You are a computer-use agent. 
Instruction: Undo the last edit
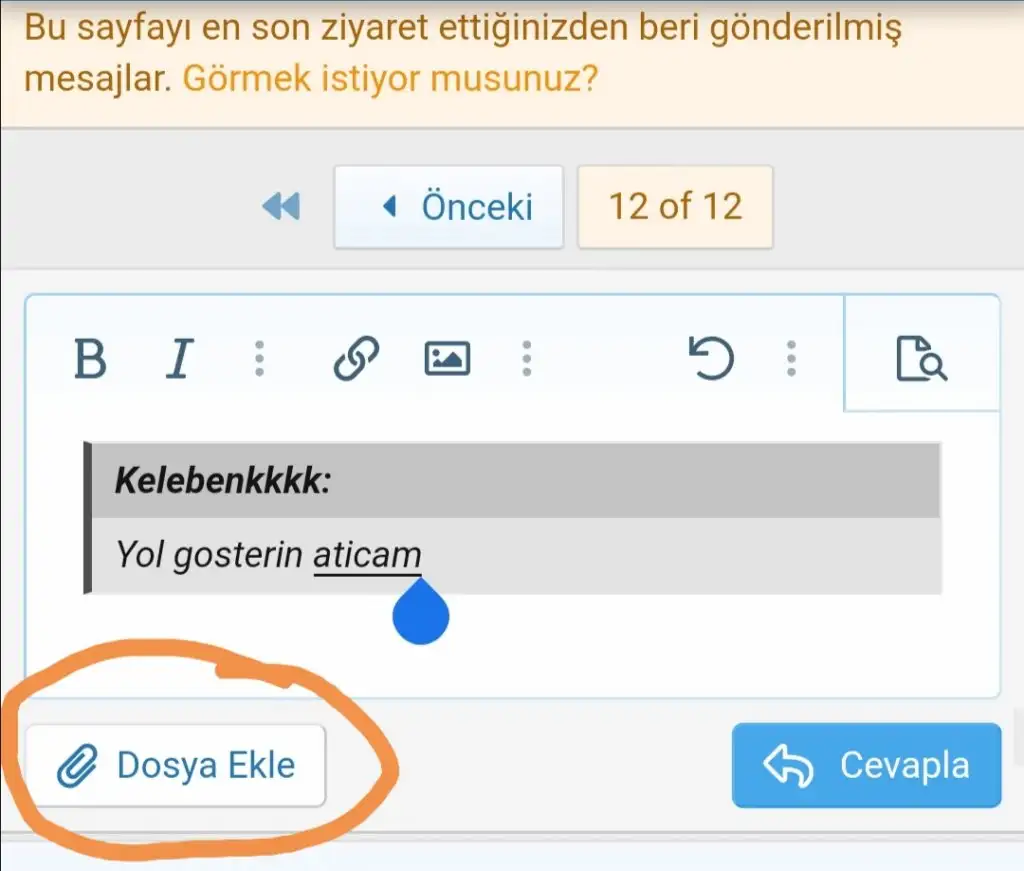(x=712, y=358)
